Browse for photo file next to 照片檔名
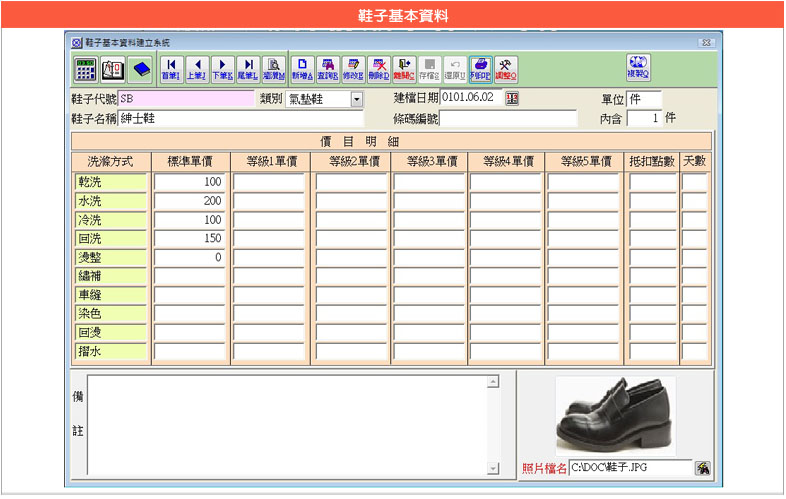The width and height of the screenshot is (786, 499). (x=703, y=468)
